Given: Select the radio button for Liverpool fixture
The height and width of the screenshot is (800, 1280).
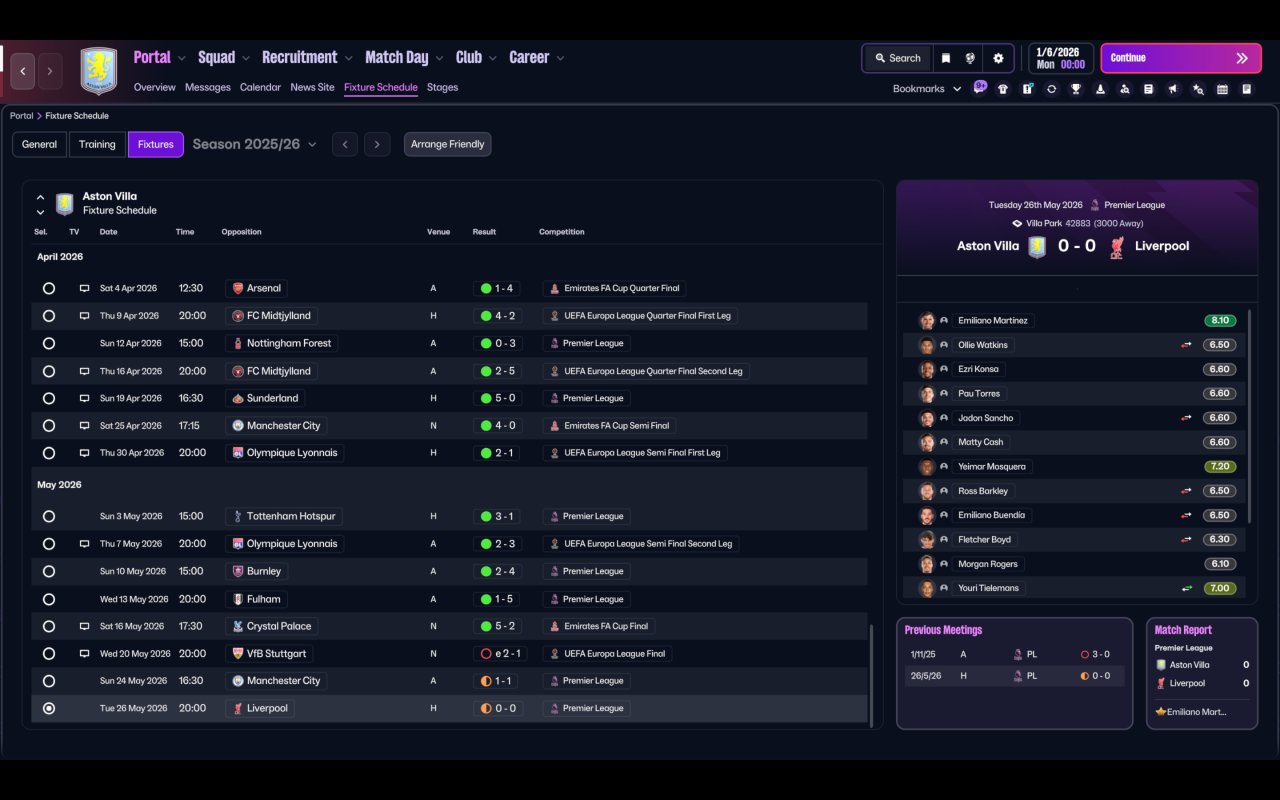Looking at the screenshot, I should 49,708.
